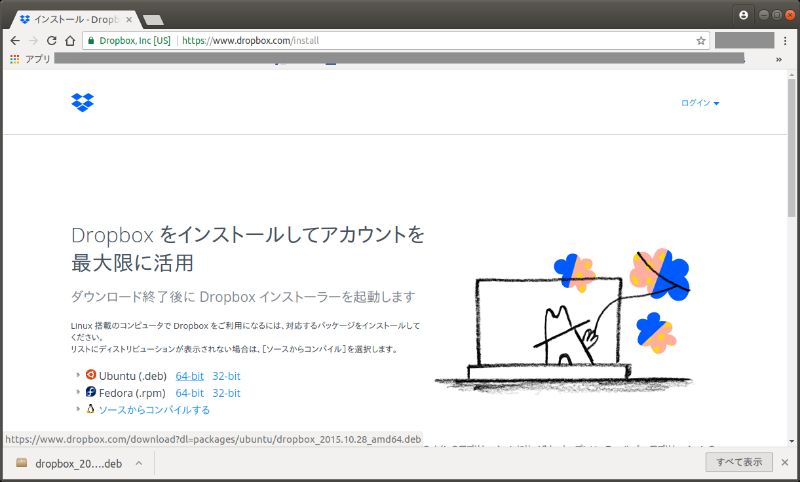Close the インストール - Dropbox tab

(129, 19)
